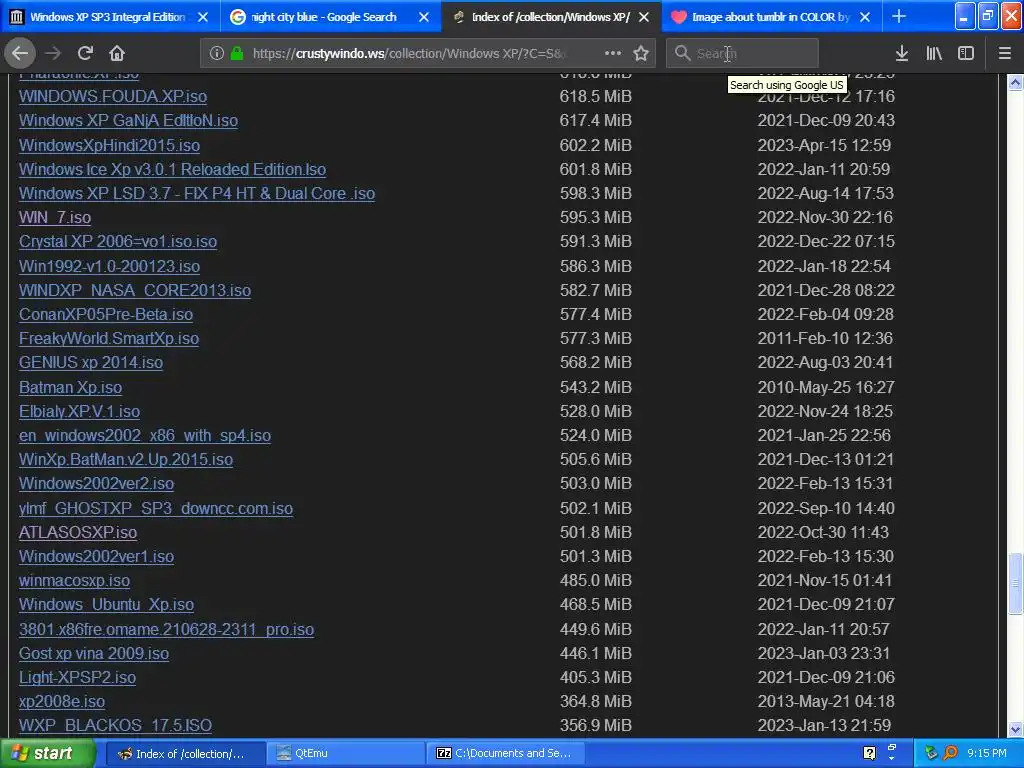Open Crystal XP 2006=vo1.iso.iso

tap(118, 242)
